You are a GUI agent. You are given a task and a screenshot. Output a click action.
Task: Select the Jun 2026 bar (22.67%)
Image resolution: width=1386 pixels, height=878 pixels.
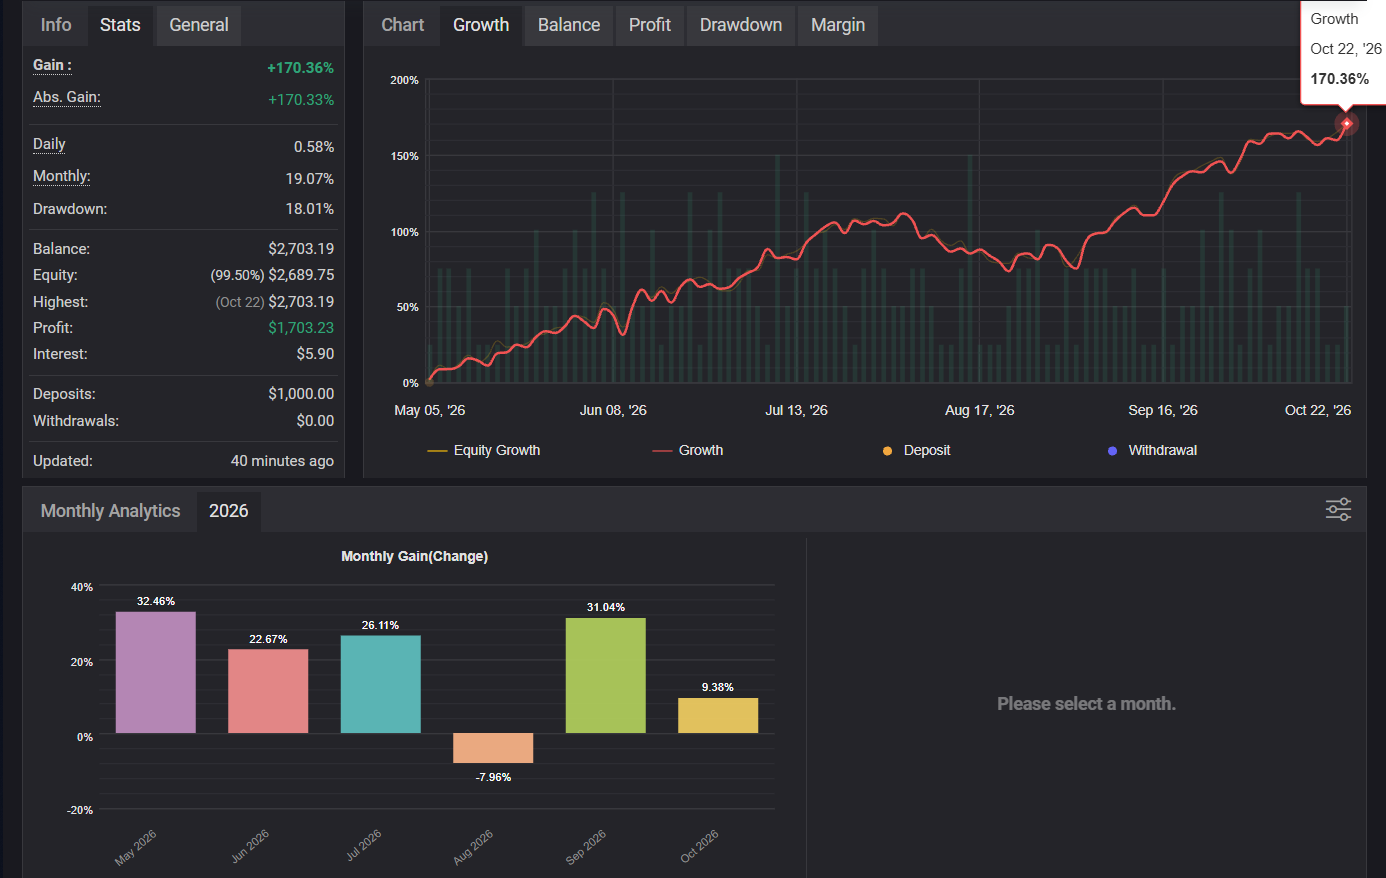click(268, 691)
